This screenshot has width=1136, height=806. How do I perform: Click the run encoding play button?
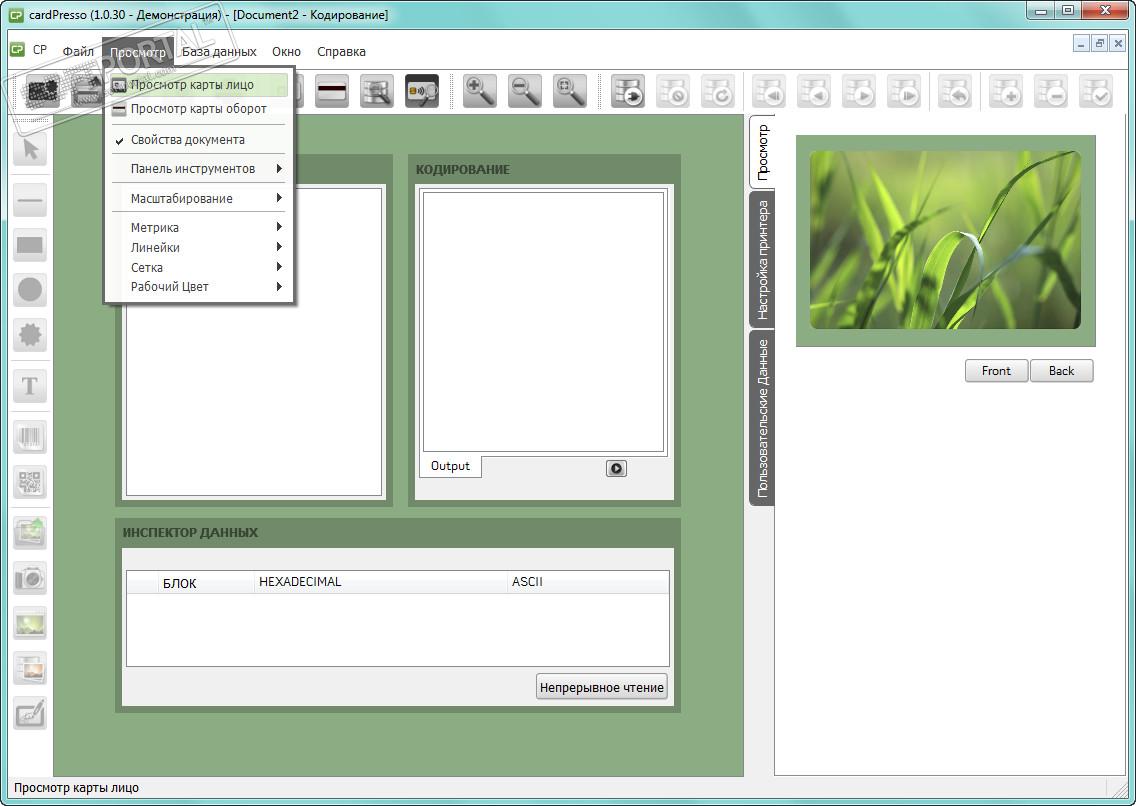[617, 469]
